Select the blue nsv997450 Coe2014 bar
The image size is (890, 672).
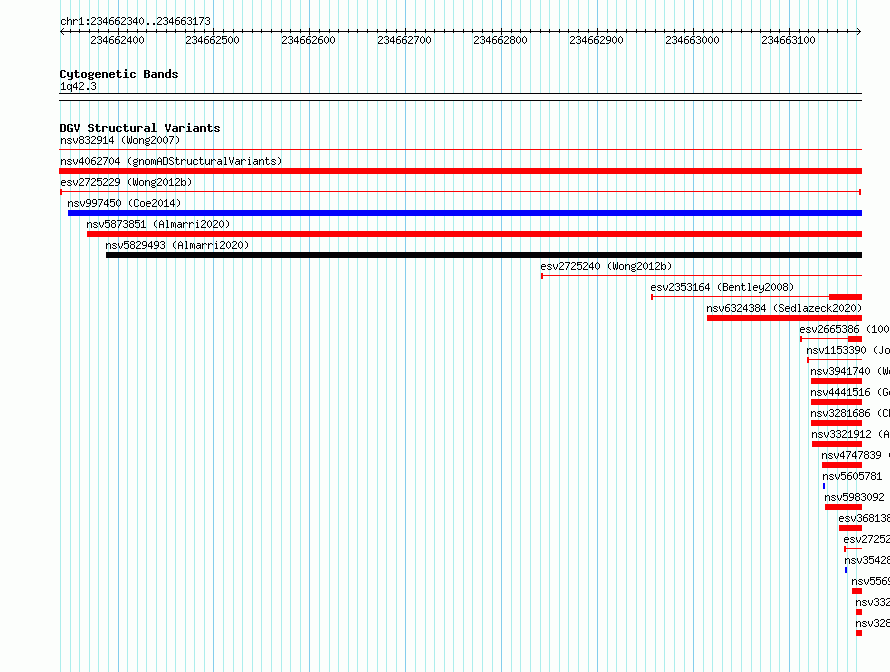[x=464, y=213]
